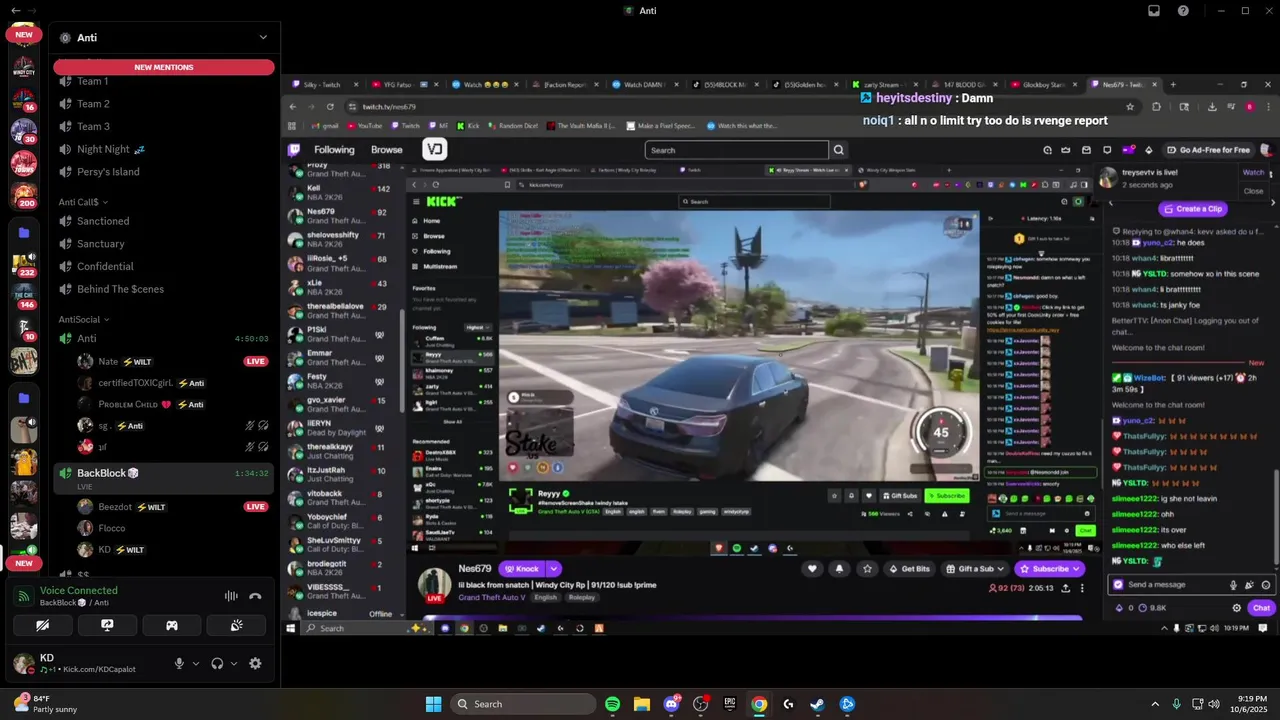Deafen with the headphones icon
1280x720 pixels.
coord(217,663)
